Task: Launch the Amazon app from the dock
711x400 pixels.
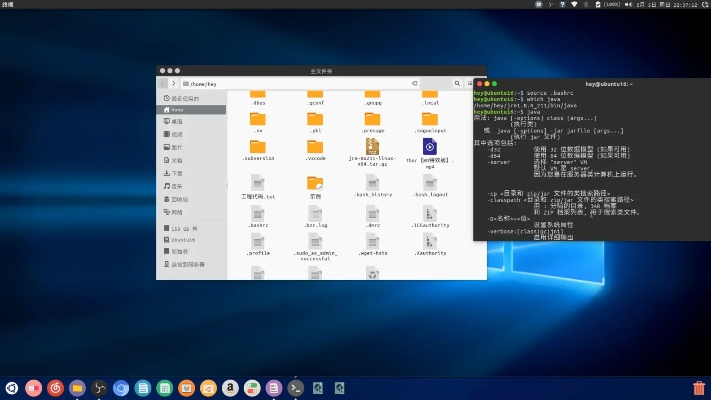Action: pos(230,388)
